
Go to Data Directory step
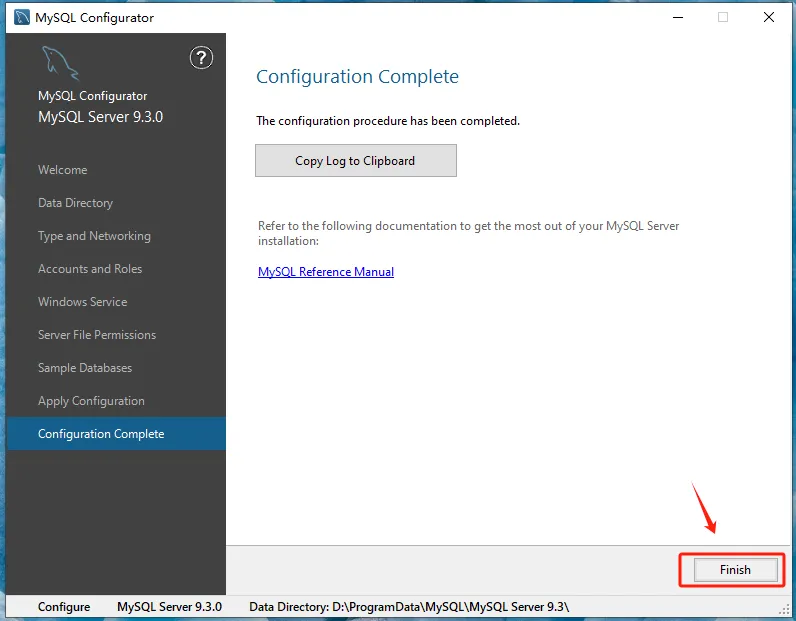(x=75, y=203)
